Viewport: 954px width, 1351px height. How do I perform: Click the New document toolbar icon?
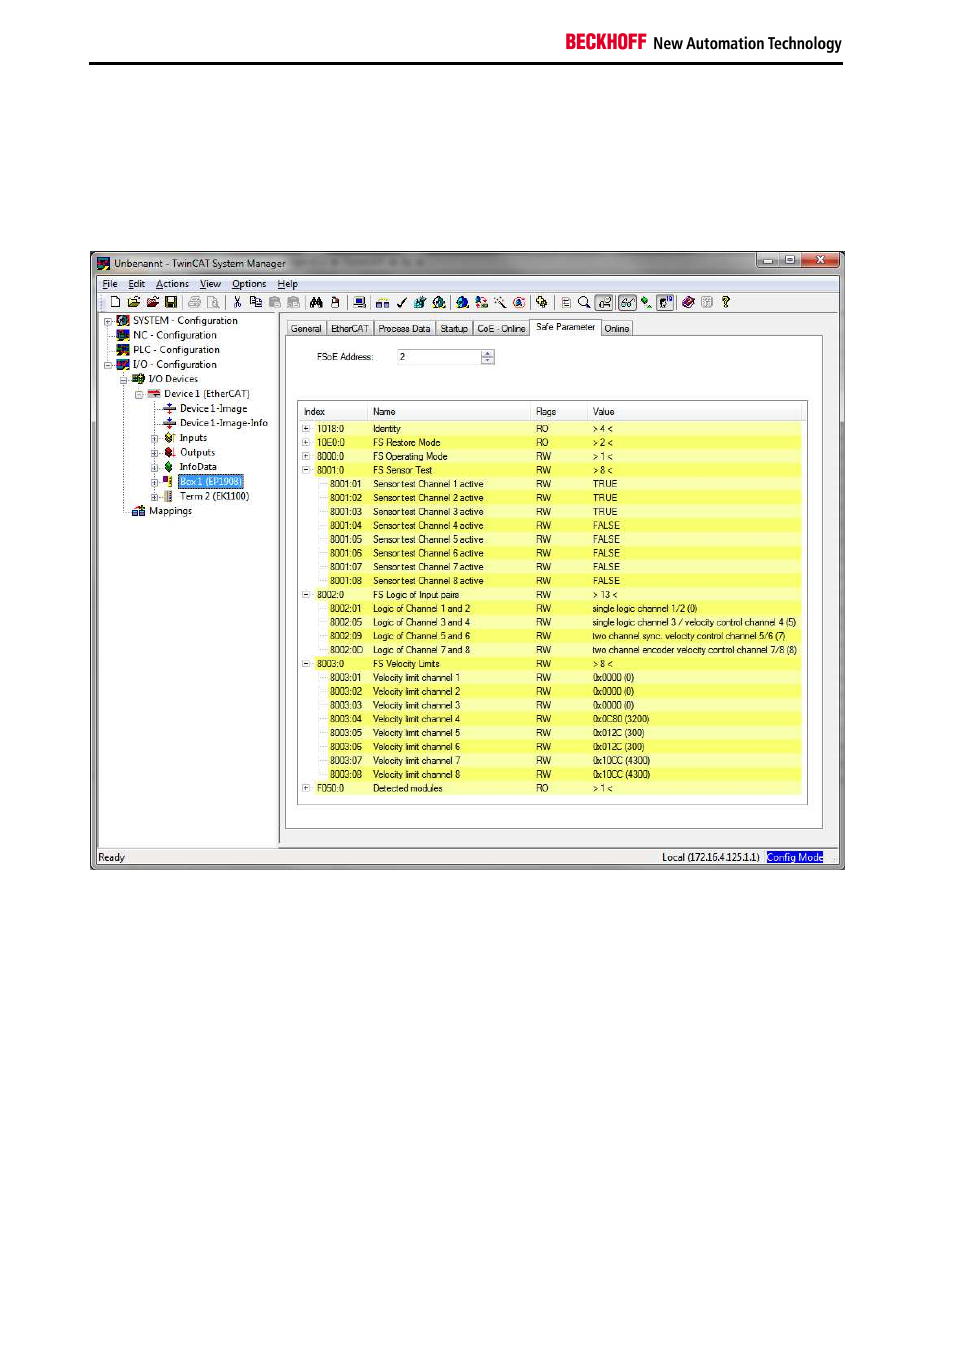click(116, 302)
